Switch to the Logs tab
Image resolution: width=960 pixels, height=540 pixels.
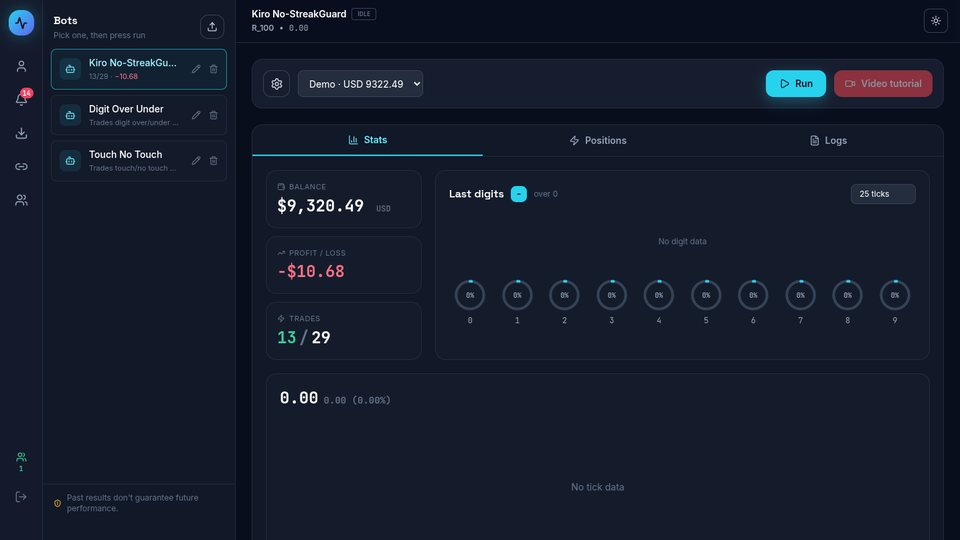coord(828,141)
